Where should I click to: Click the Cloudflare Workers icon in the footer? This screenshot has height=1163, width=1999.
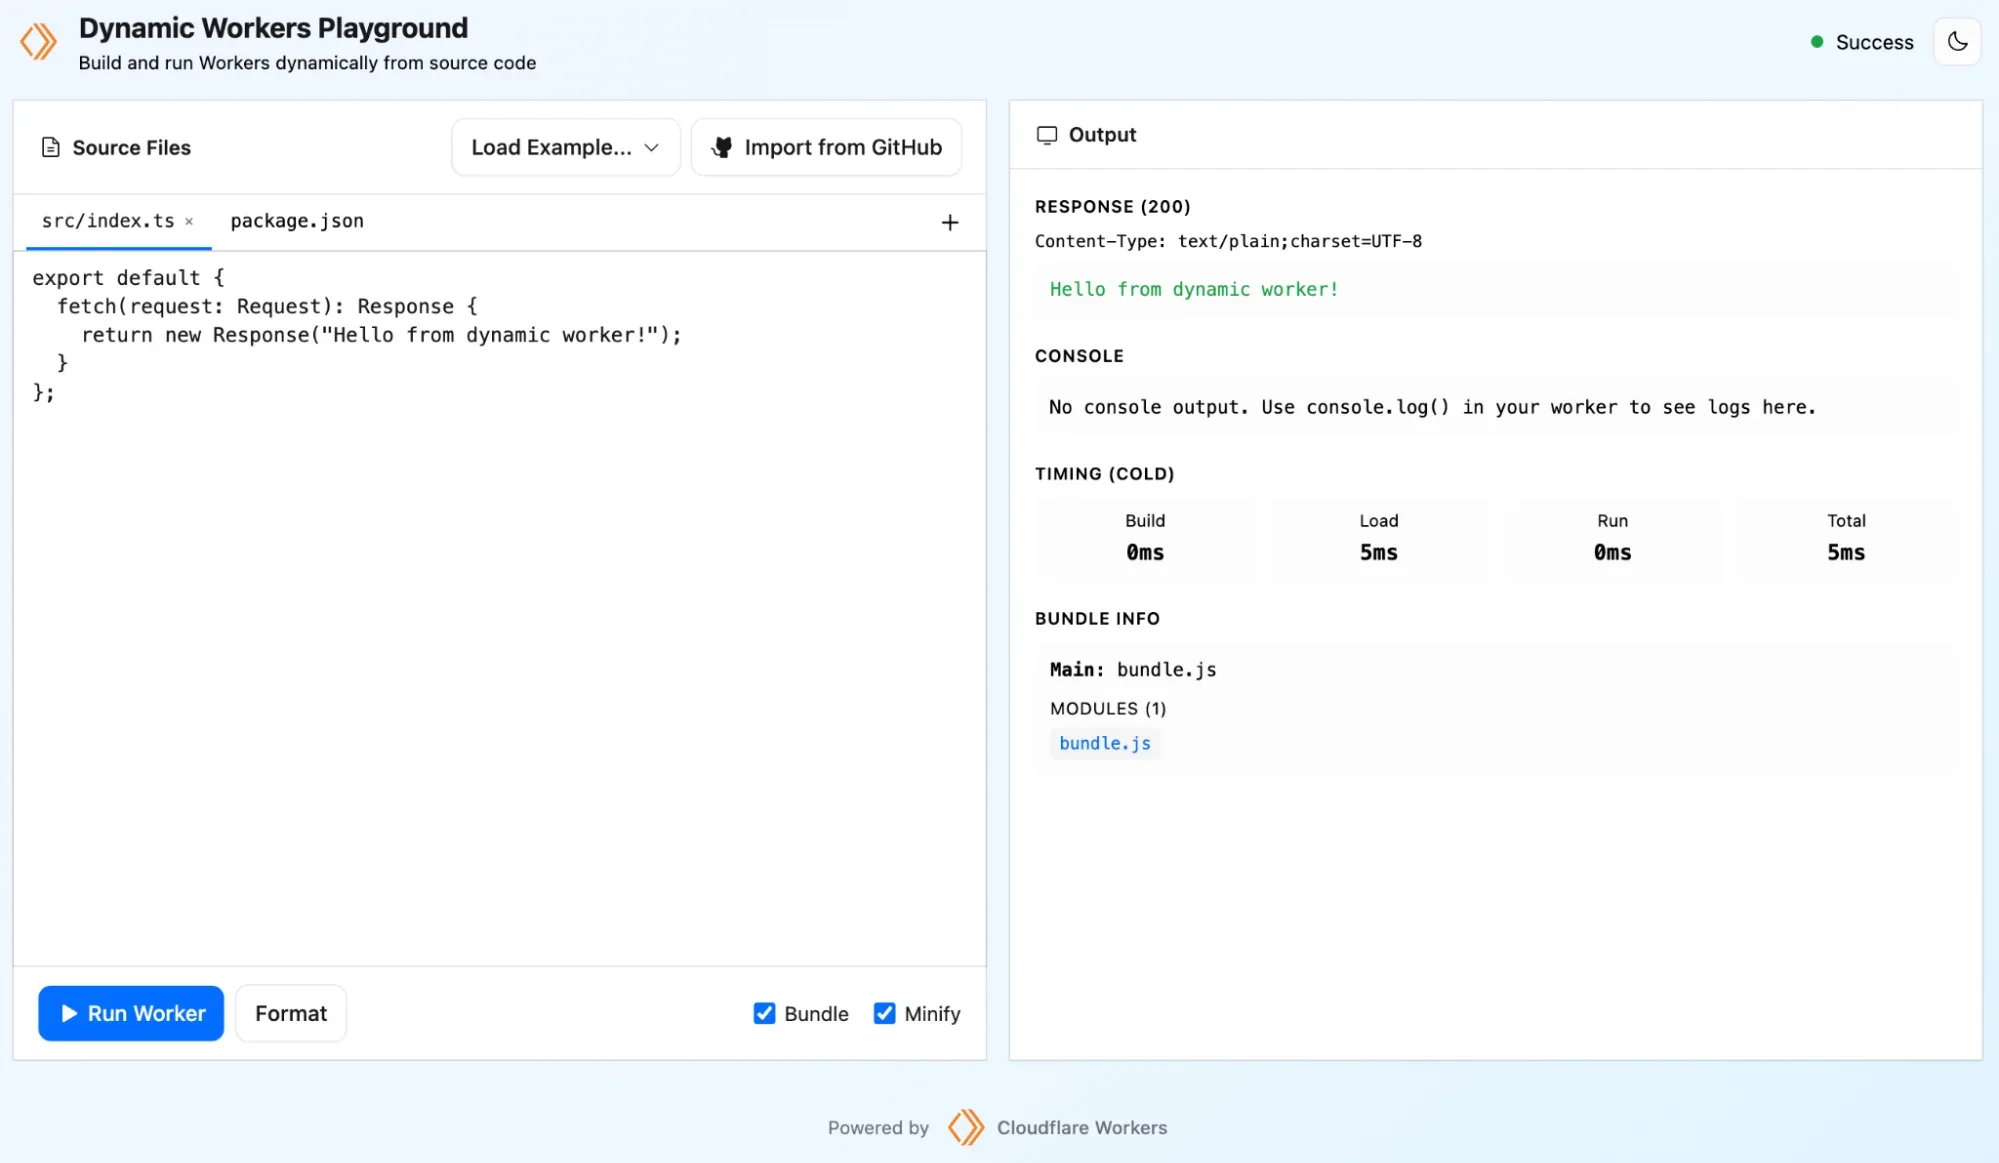[x=965, y=1127]
